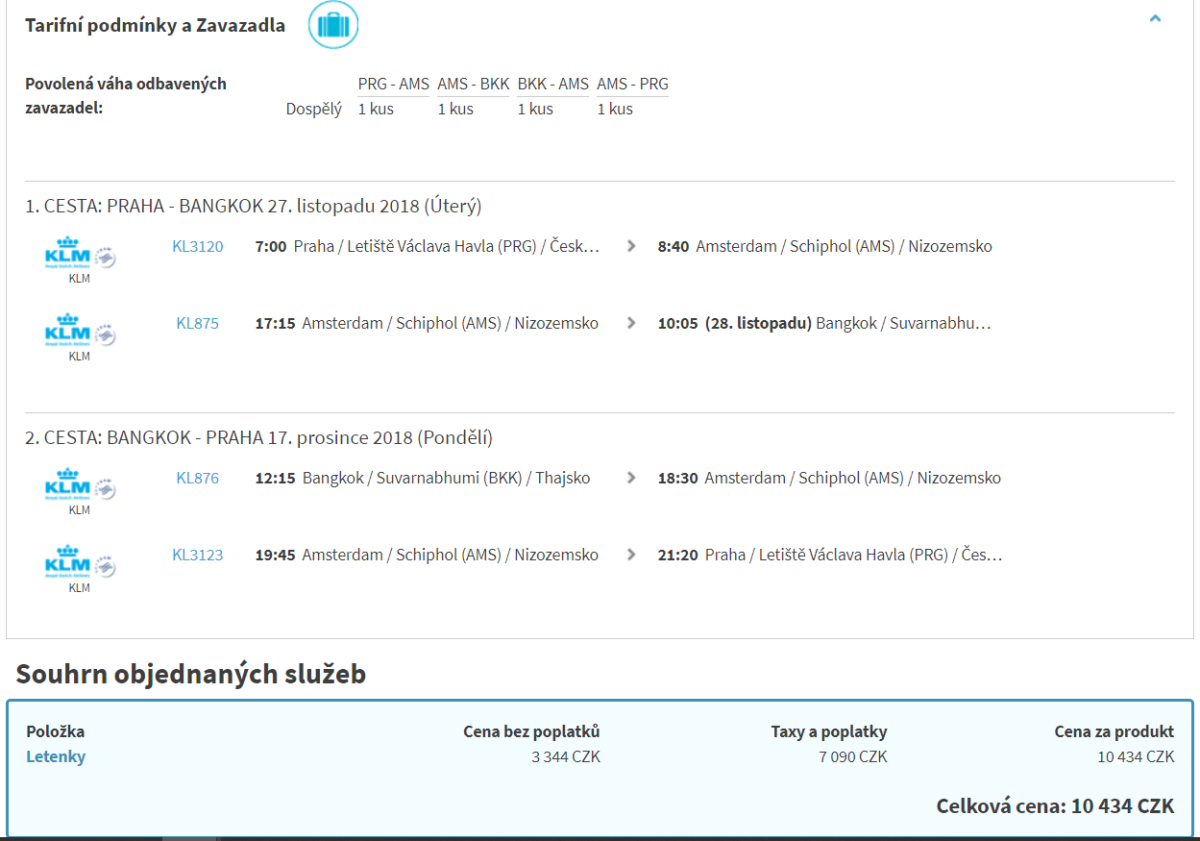
Task: Open flight number KL876 details
Action: 197,478
